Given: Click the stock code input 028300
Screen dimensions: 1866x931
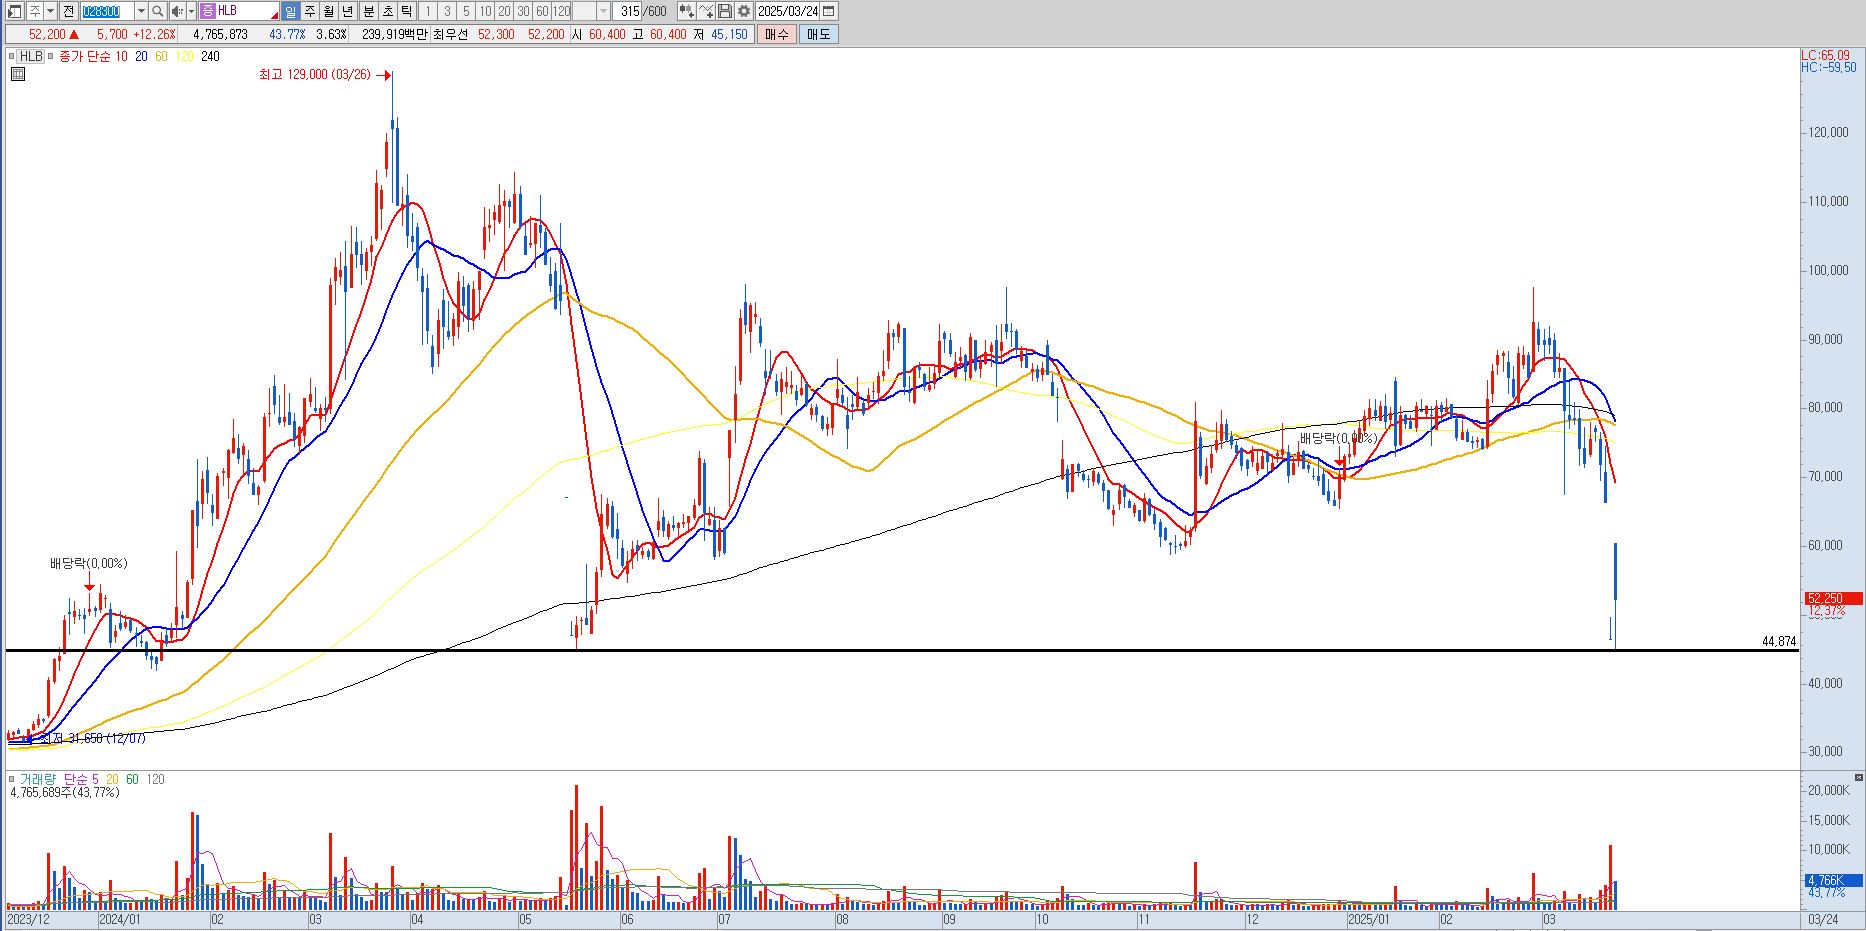Looking at the screenshot, I should tap(108, 11).
